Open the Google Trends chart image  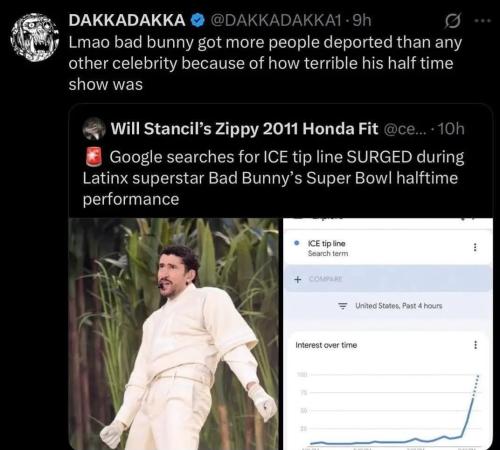point(388,334)
